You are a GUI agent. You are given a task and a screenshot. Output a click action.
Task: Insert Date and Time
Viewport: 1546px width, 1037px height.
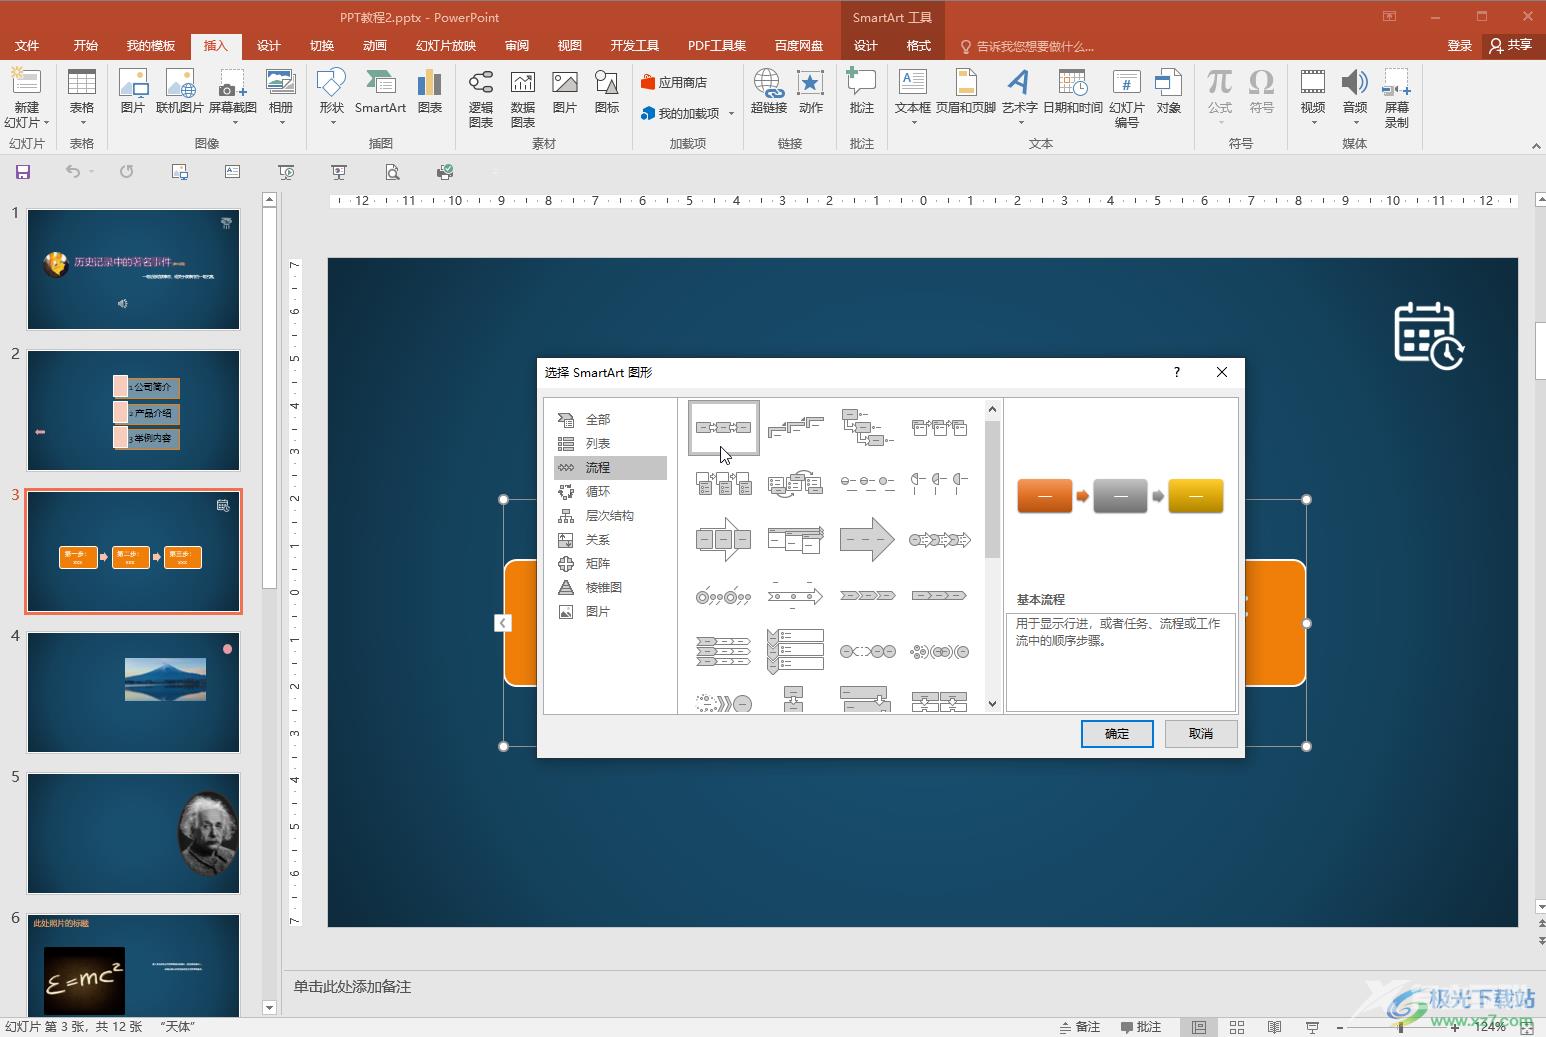[1072, 92]
